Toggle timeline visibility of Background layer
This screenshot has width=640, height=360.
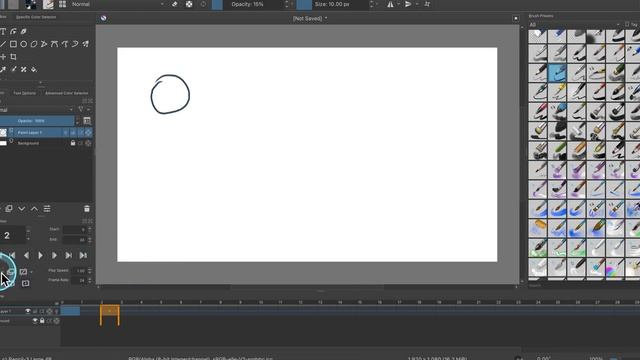point(35,321)
